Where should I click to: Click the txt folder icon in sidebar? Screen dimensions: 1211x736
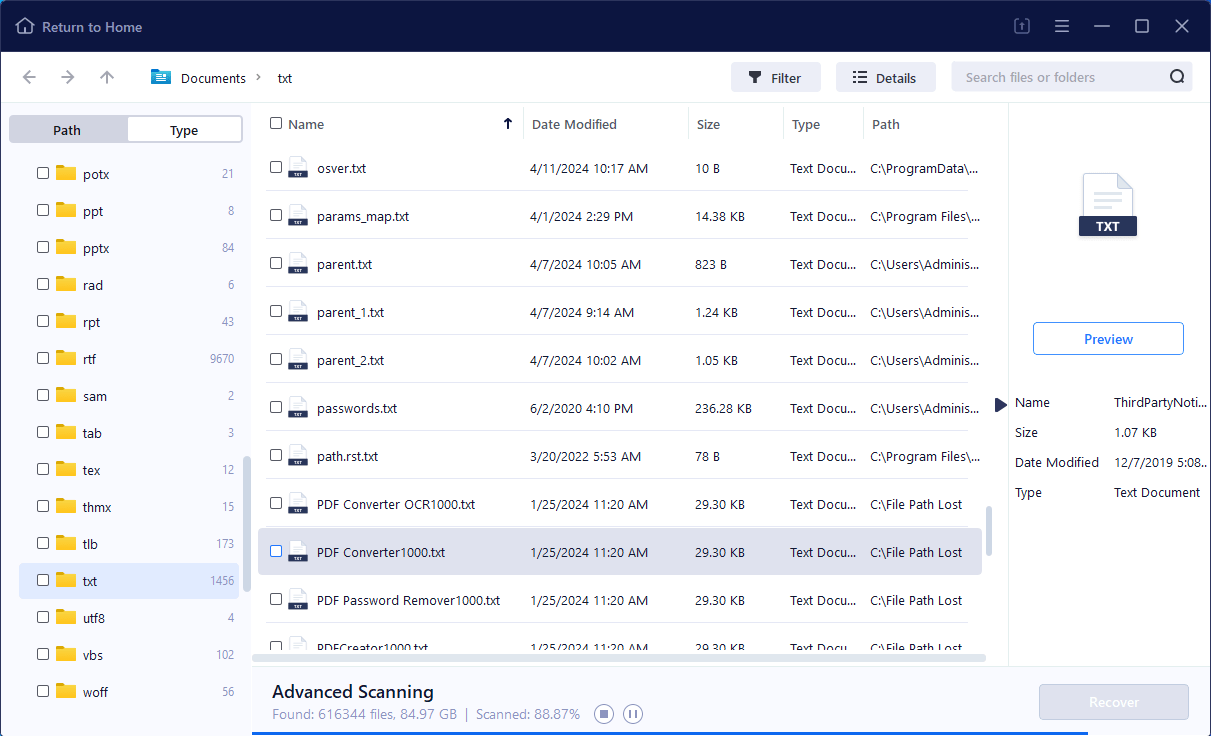(66, 581)
